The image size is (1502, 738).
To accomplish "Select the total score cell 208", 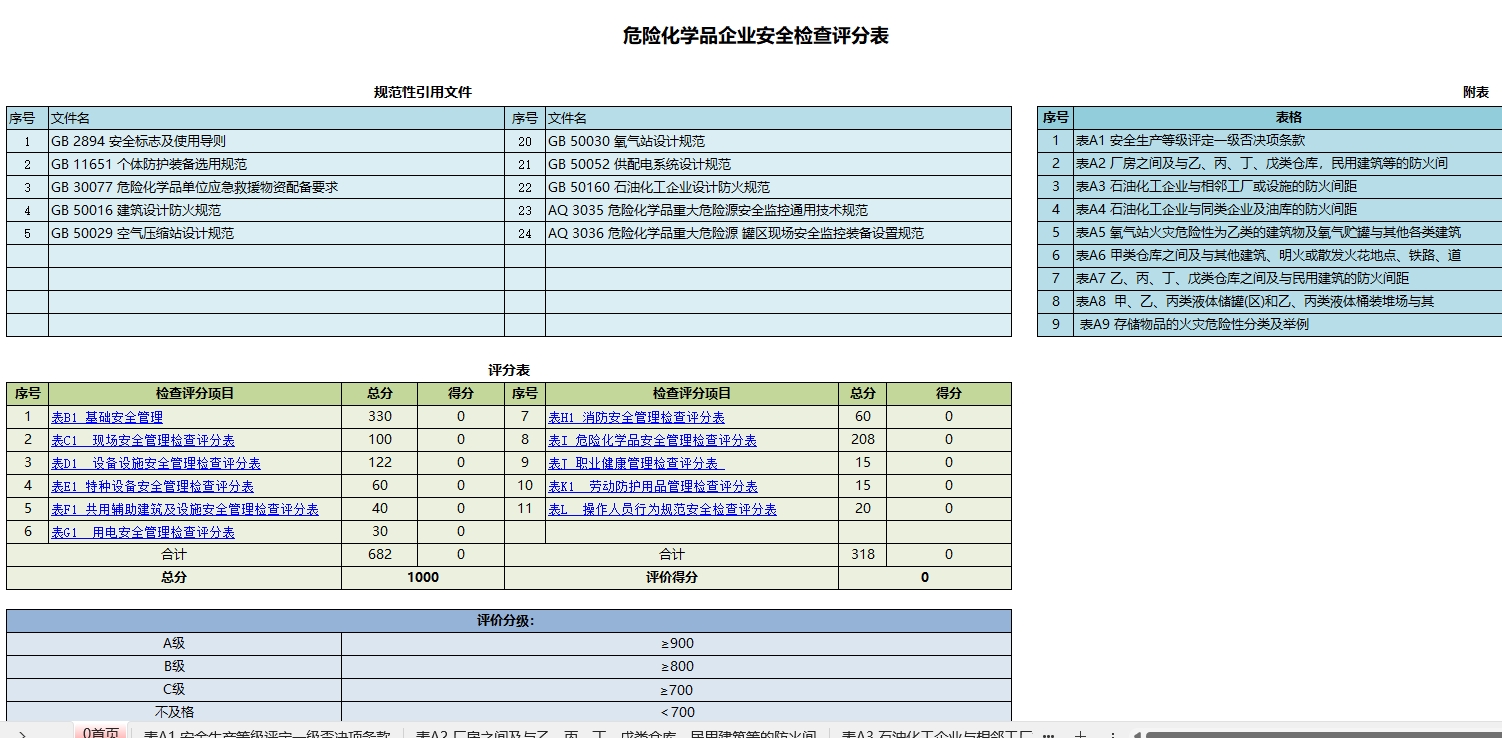I will click(863, 439).
